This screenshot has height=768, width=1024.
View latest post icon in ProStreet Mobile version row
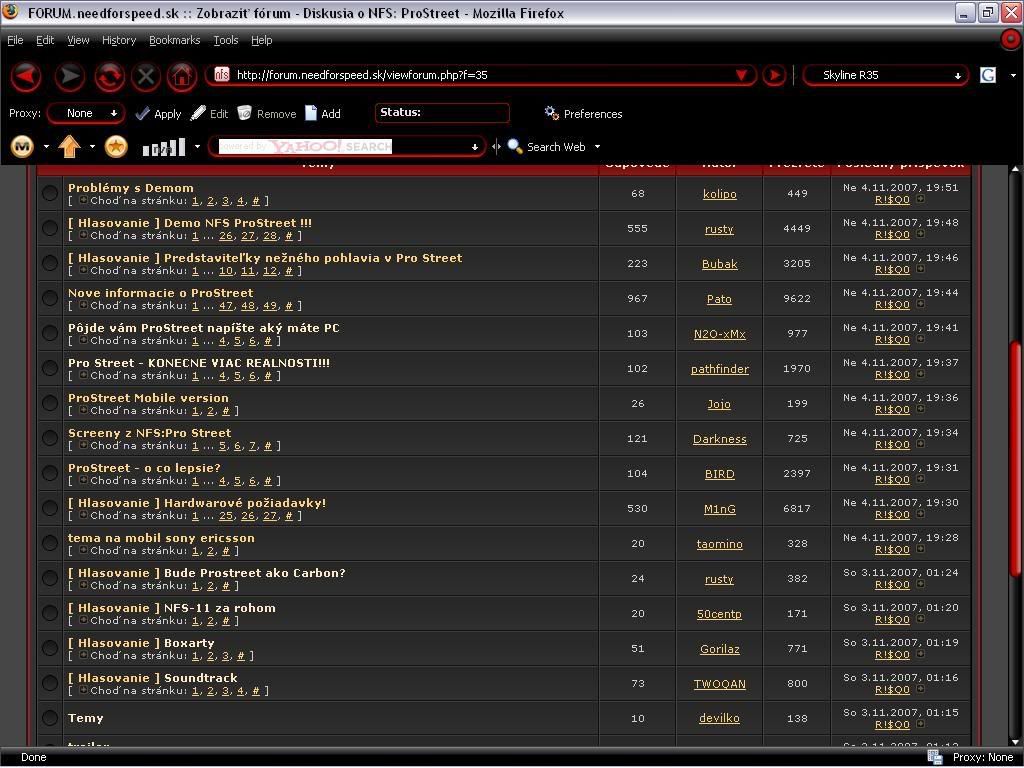(x=921, y=409)
